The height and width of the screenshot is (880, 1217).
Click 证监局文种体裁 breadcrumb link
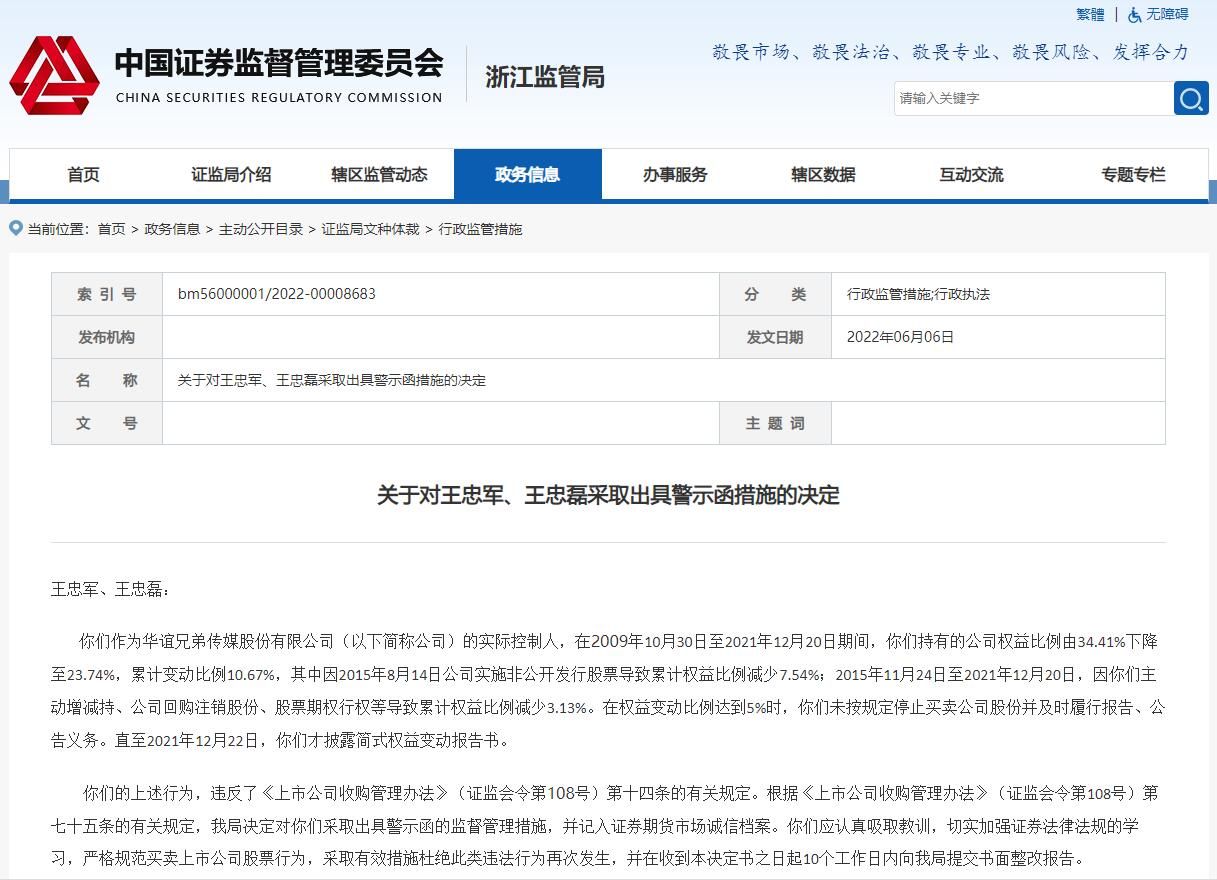pyautogui.click(x=370, y=229)
